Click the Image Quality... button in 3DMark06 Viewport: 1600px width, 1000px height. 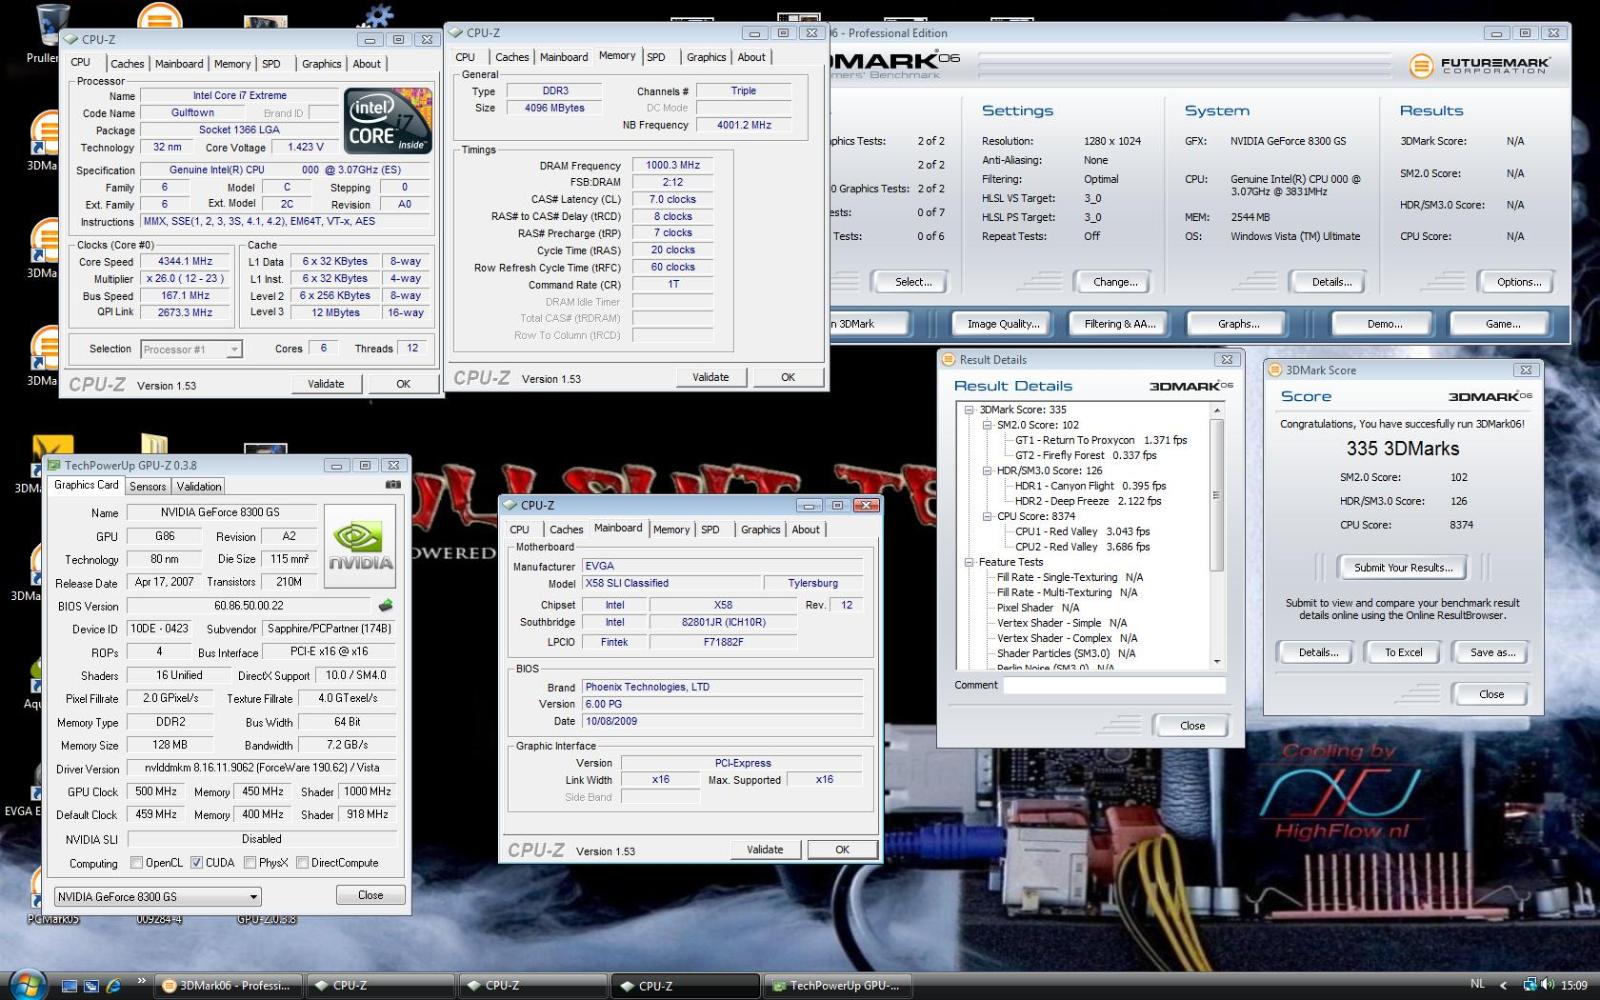[1003, 324]
